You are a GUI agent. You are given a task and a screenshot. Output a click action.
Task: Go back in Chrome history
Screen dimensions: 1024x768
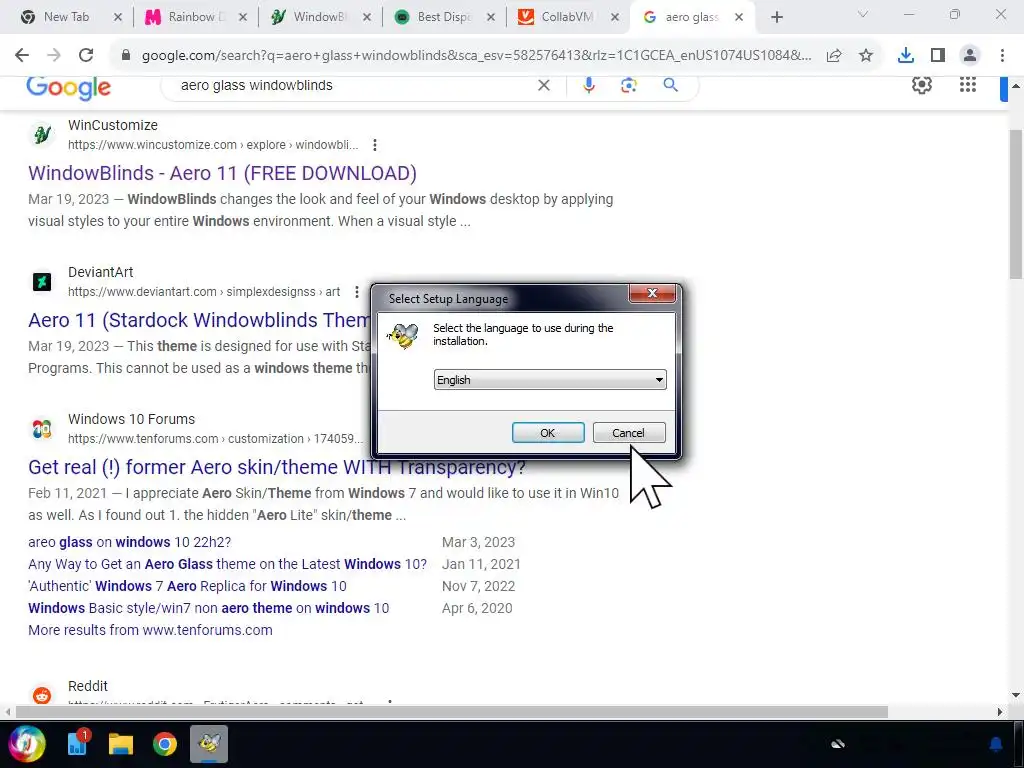22,55
